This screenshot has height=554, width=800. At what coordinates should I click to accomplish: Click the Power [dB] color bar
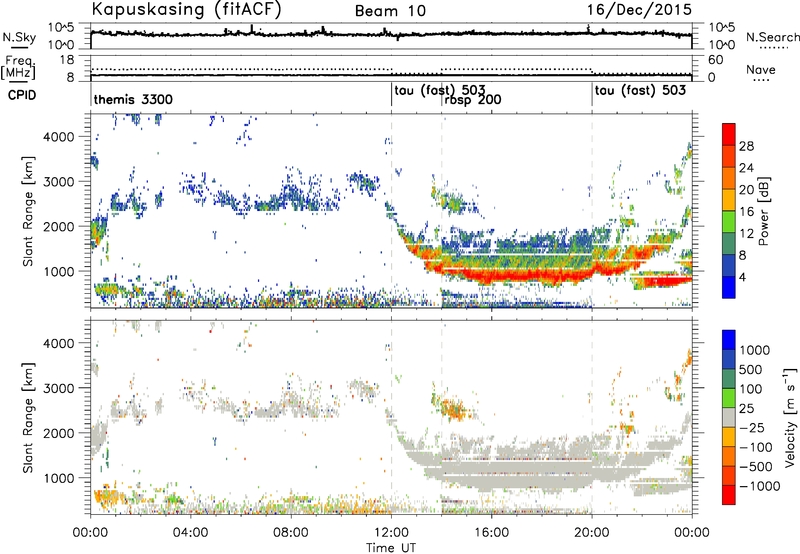(x=729, y=210)
